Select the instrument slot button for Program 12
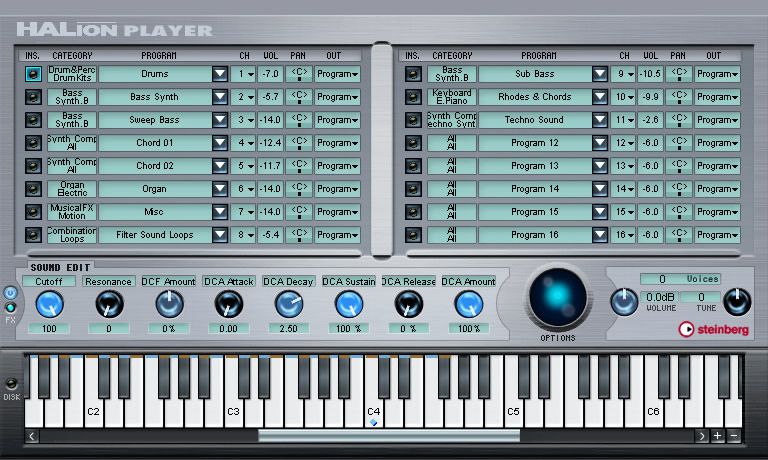Image resolution: width=768 pixels, height=460 pixels. (x=413, y=143)
